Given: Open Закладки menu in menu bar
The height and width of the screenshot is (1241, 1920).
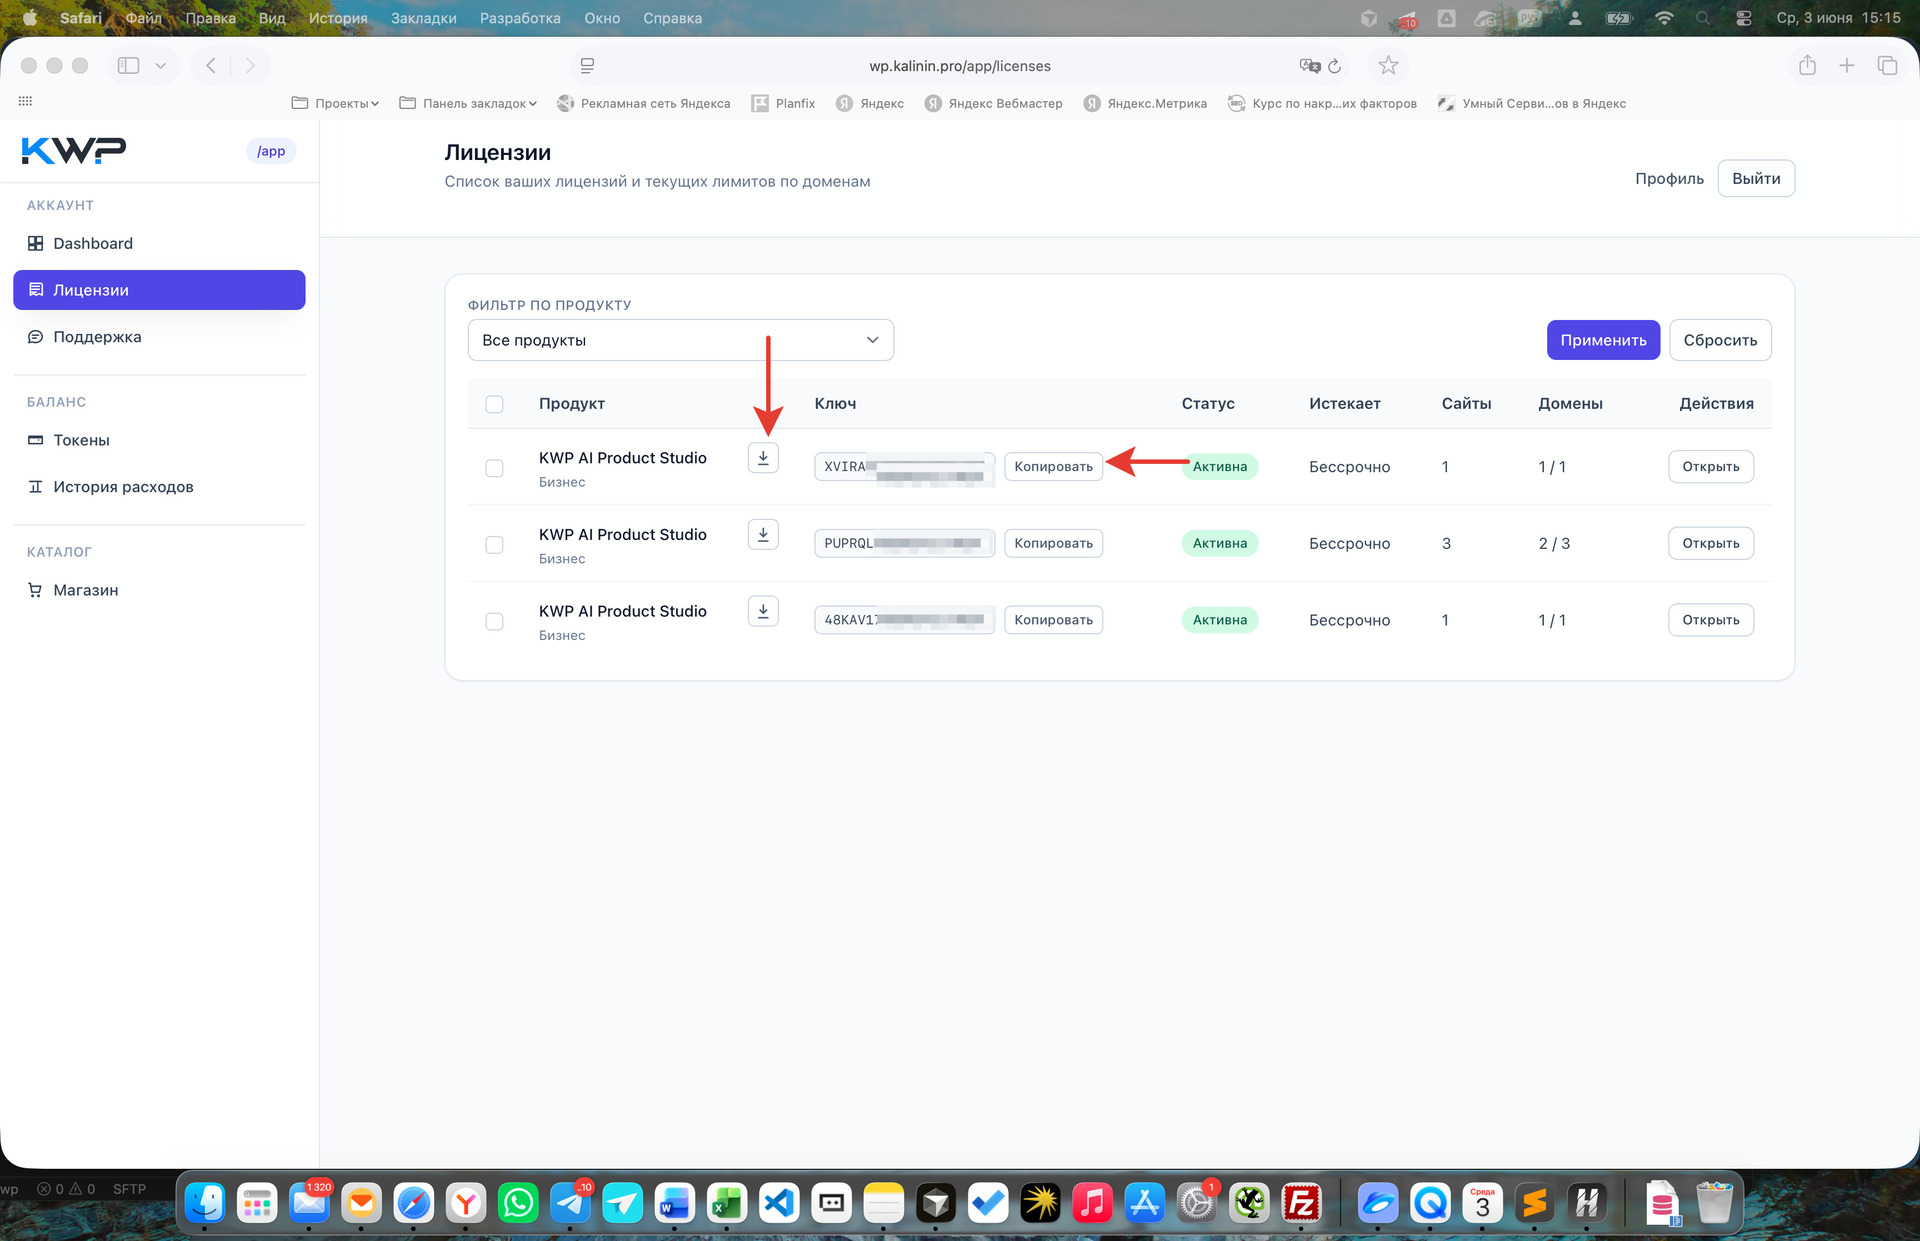Looking at the screenshot, I should (x=424, y=18).
